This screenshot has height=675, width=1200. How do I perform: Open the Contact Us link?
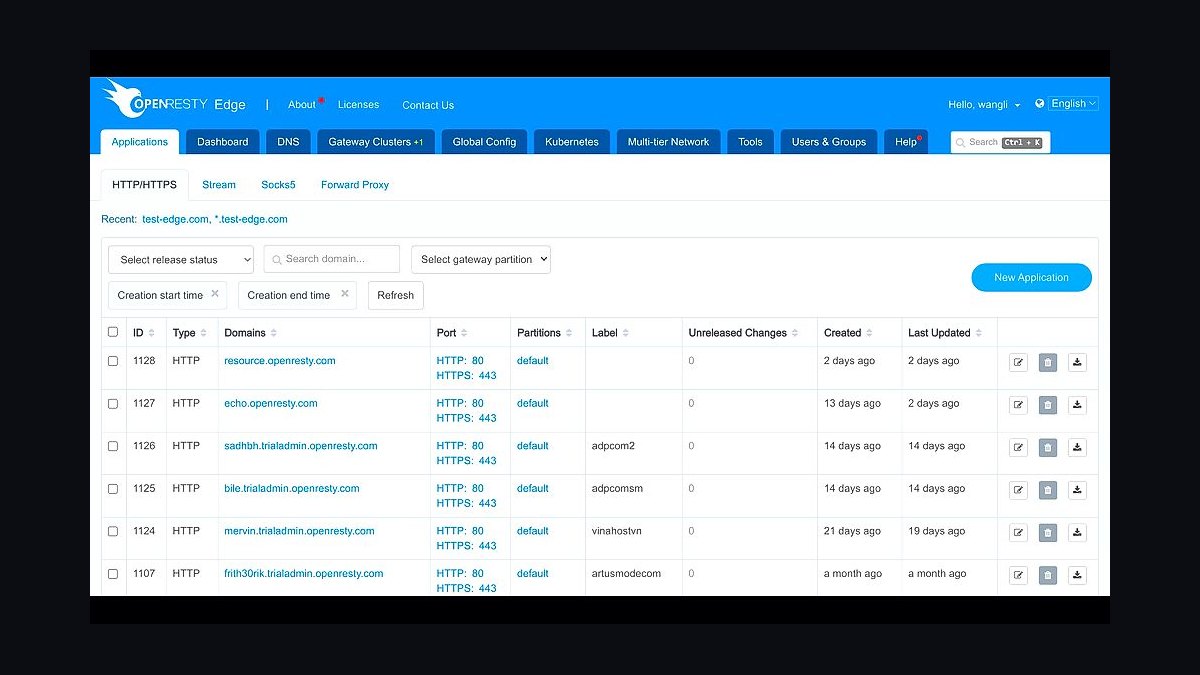pyautogui.click(x=428, y=105)
